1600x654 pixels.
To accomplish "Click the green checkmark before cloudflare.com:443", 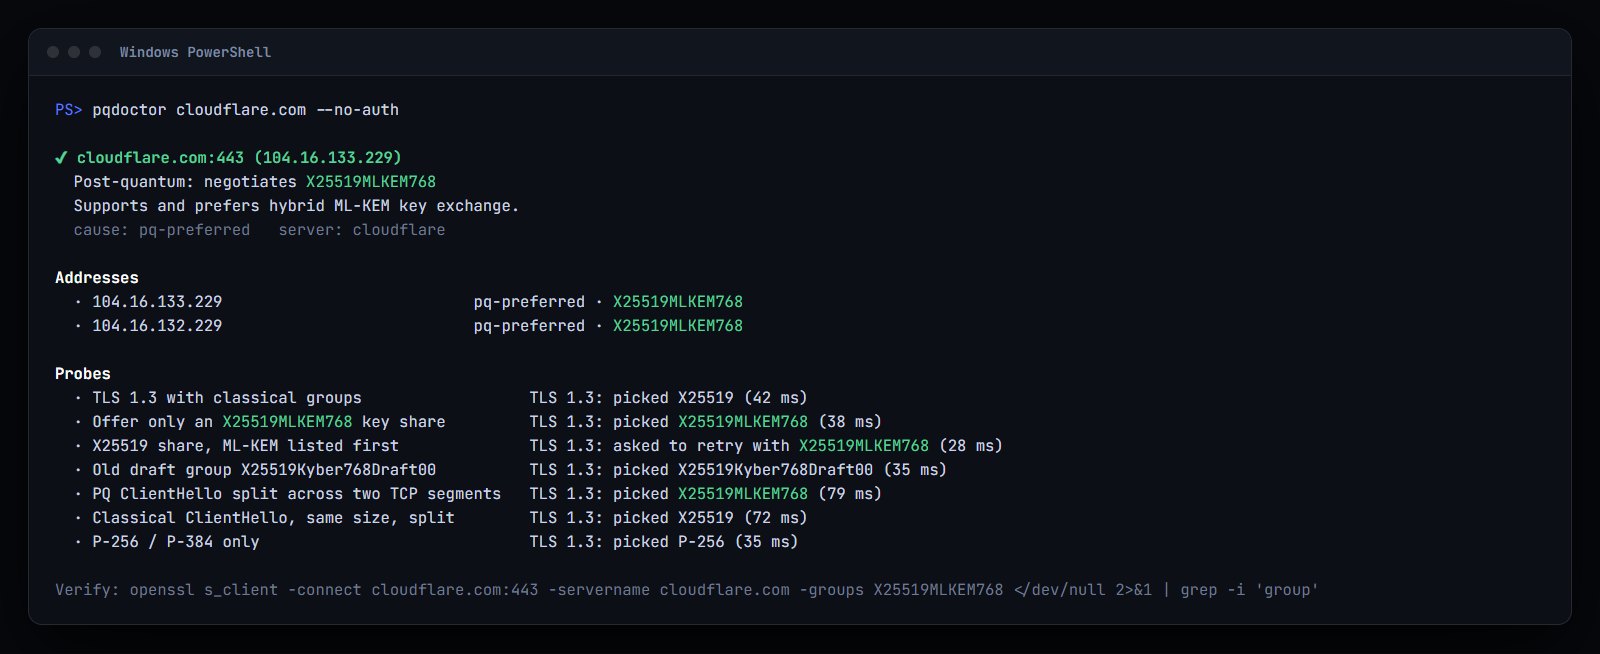I will click(x=61, y=158).
